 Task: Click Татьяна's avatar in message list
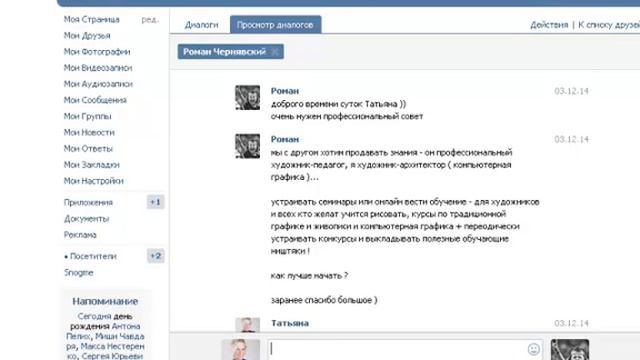click(247, 325)
